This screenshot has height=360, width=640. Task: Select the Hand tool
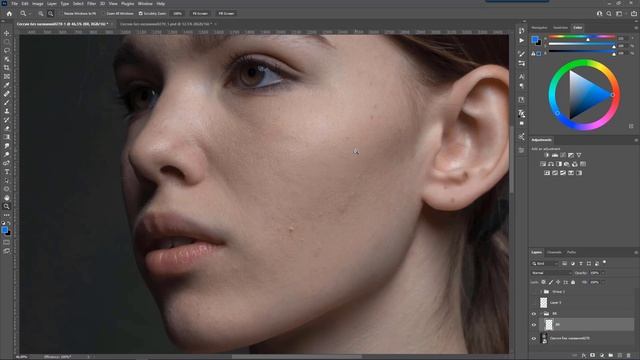tap(7, 198)
